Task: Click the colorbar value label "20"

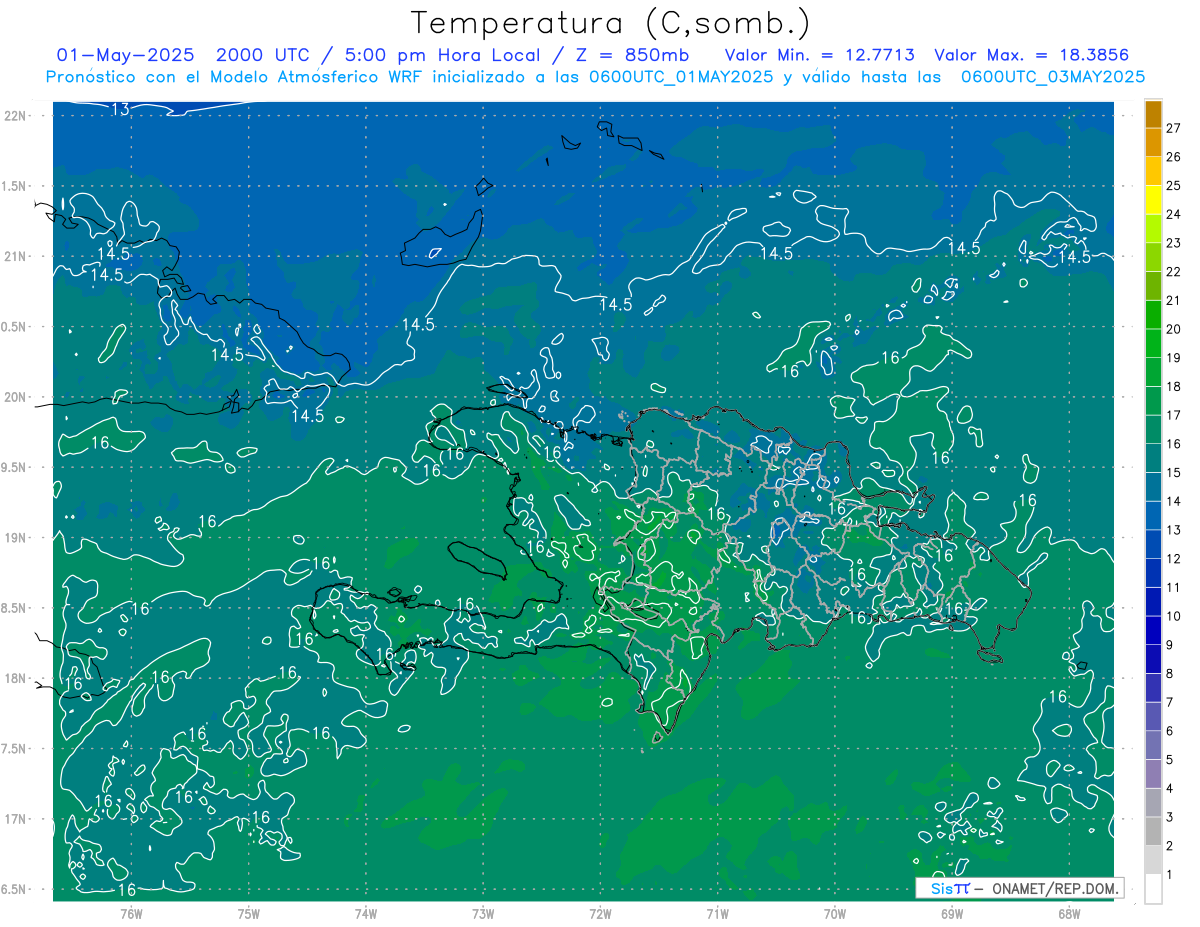Action: 1174,329
